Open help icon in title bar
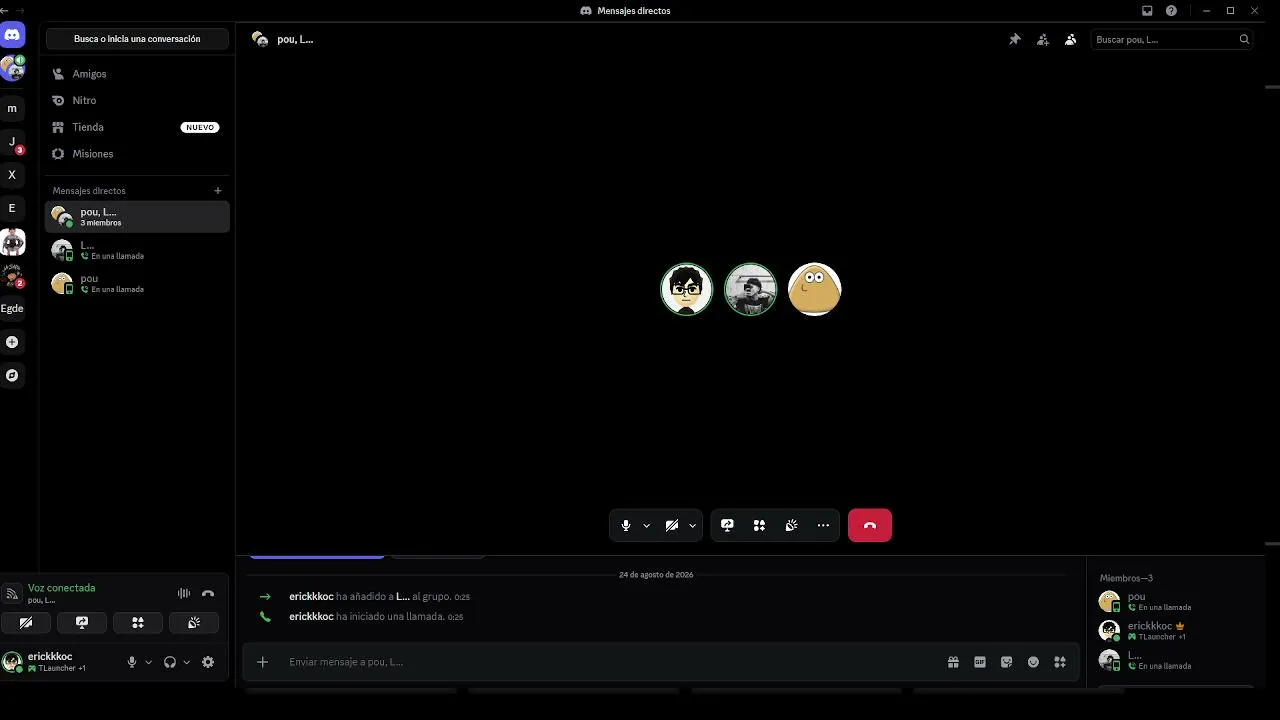Image resolution: width=1280 pixels, height=720 pixels. (x=1171, y=11)
